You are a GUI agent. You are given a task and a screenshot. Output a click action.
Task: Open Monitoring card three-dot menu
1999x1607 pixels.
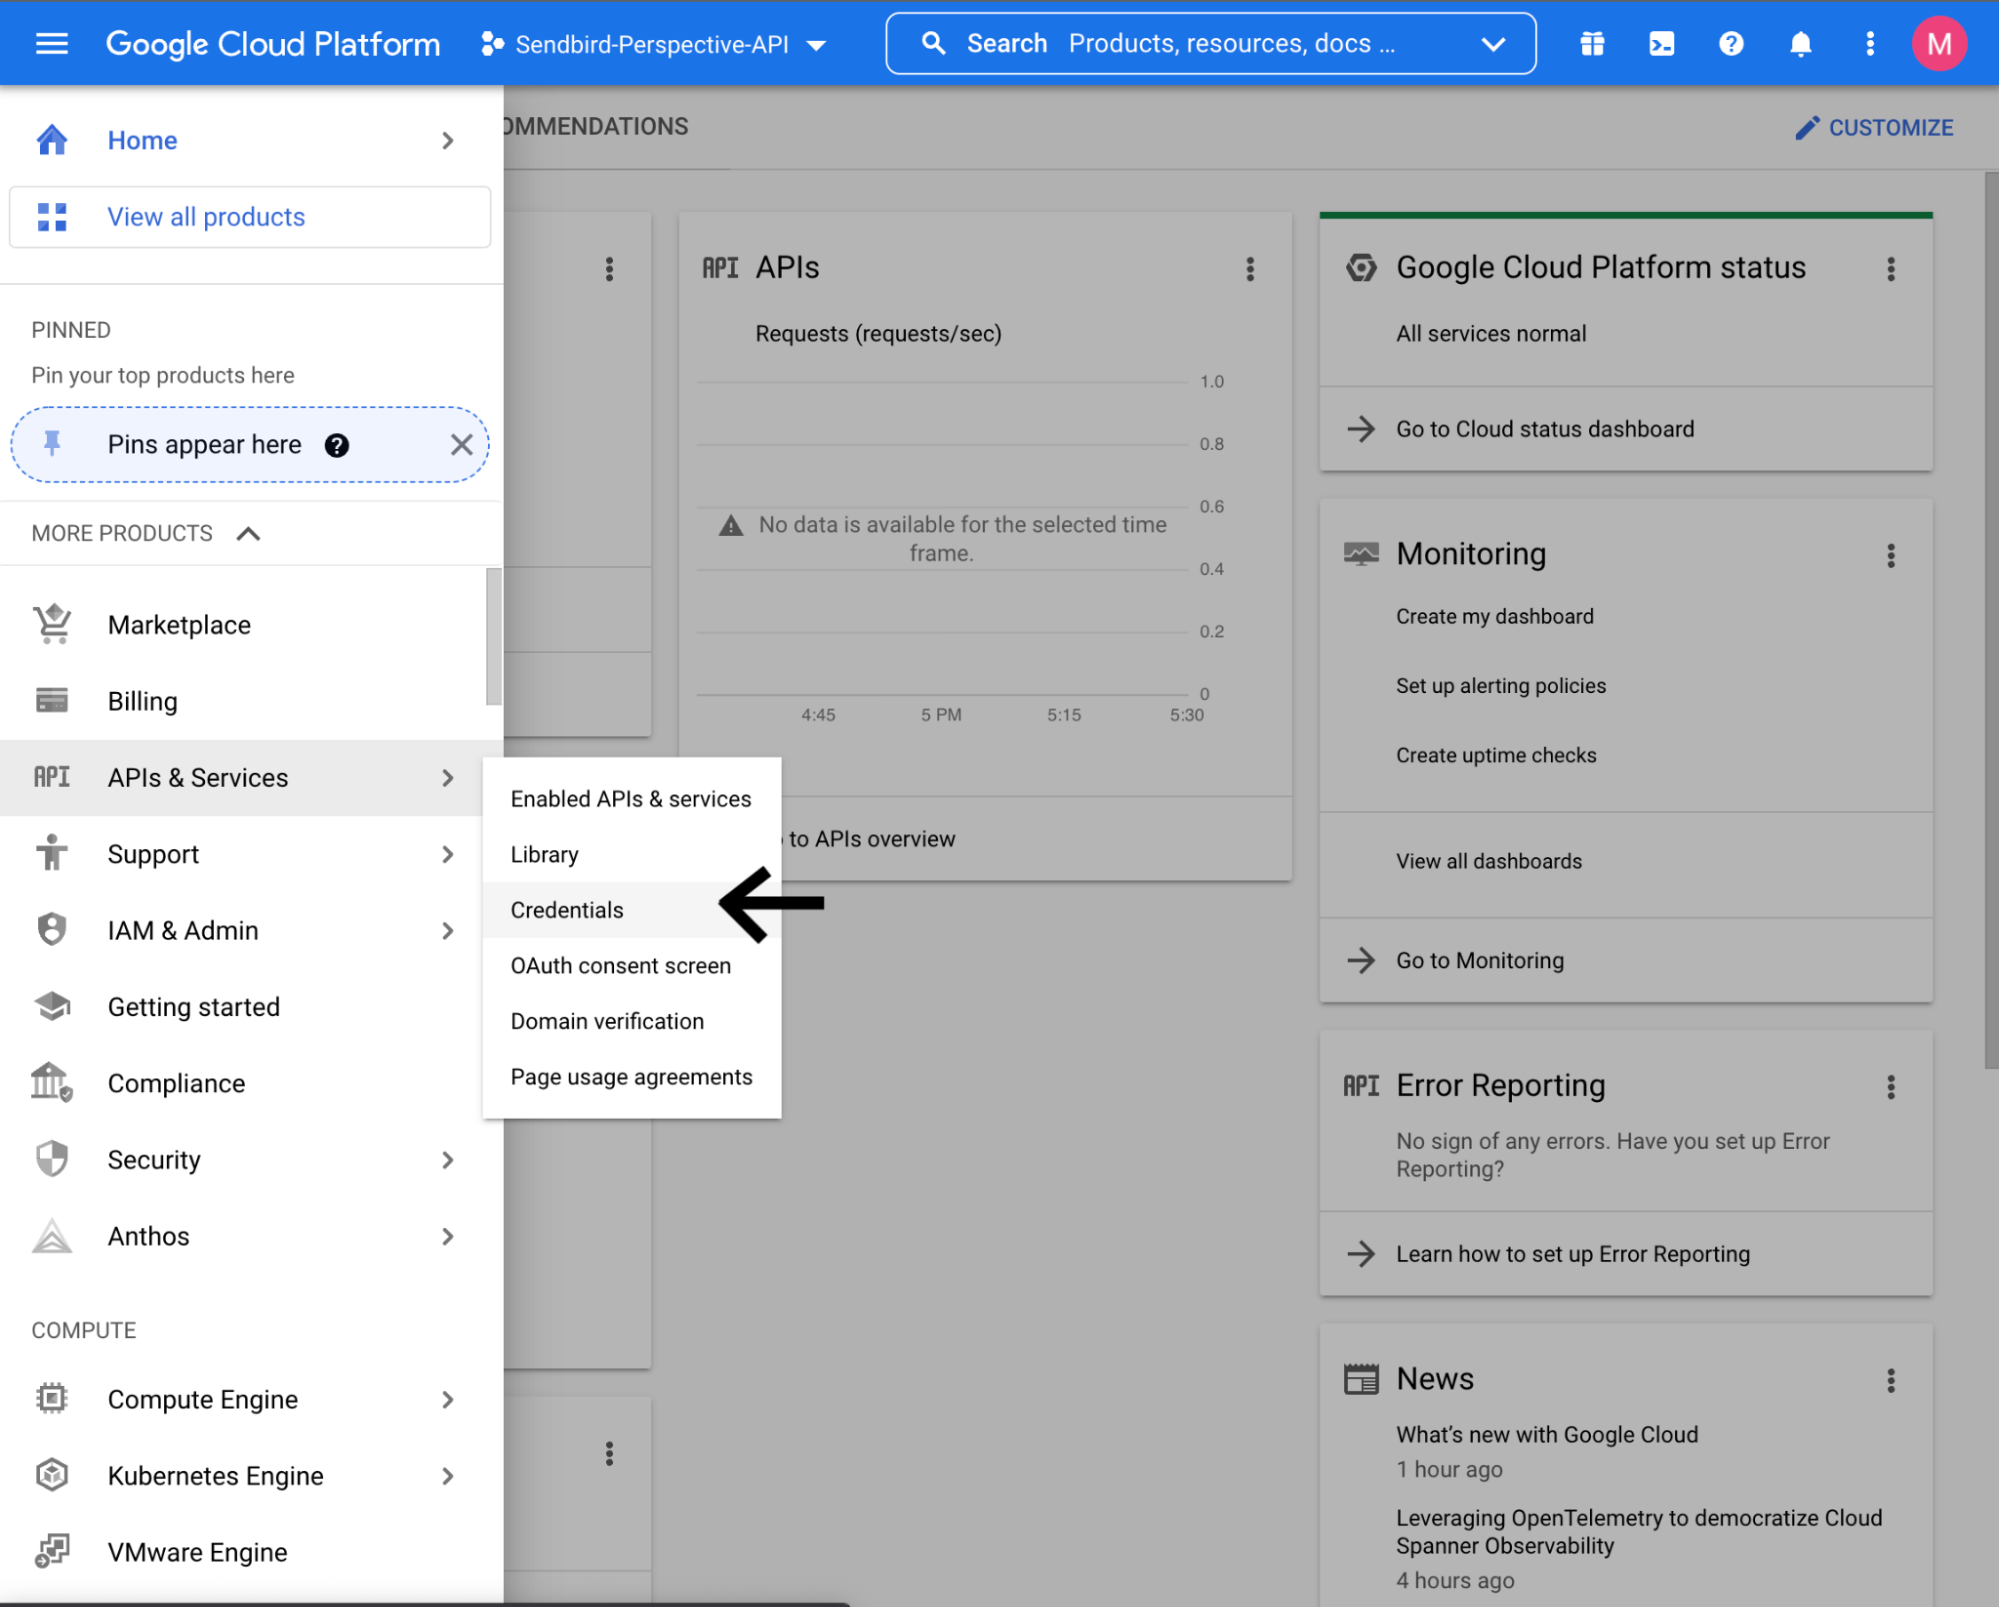[1891, 556]
